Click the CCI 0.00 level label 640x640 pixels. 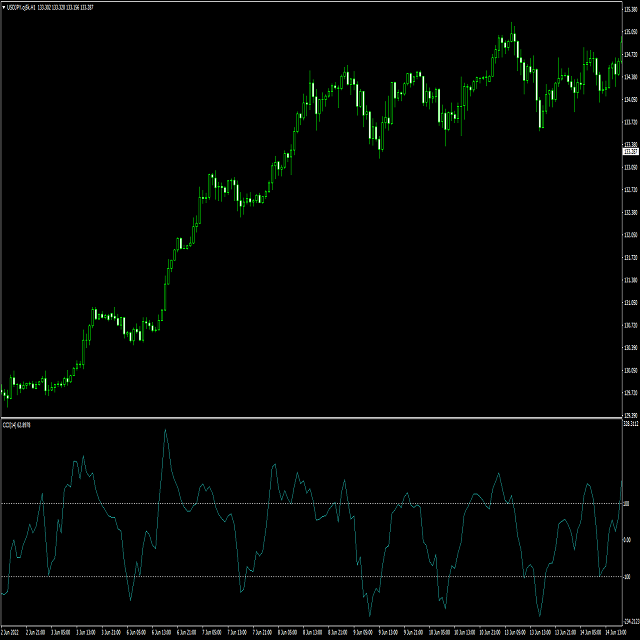click(x=627, y=540)
